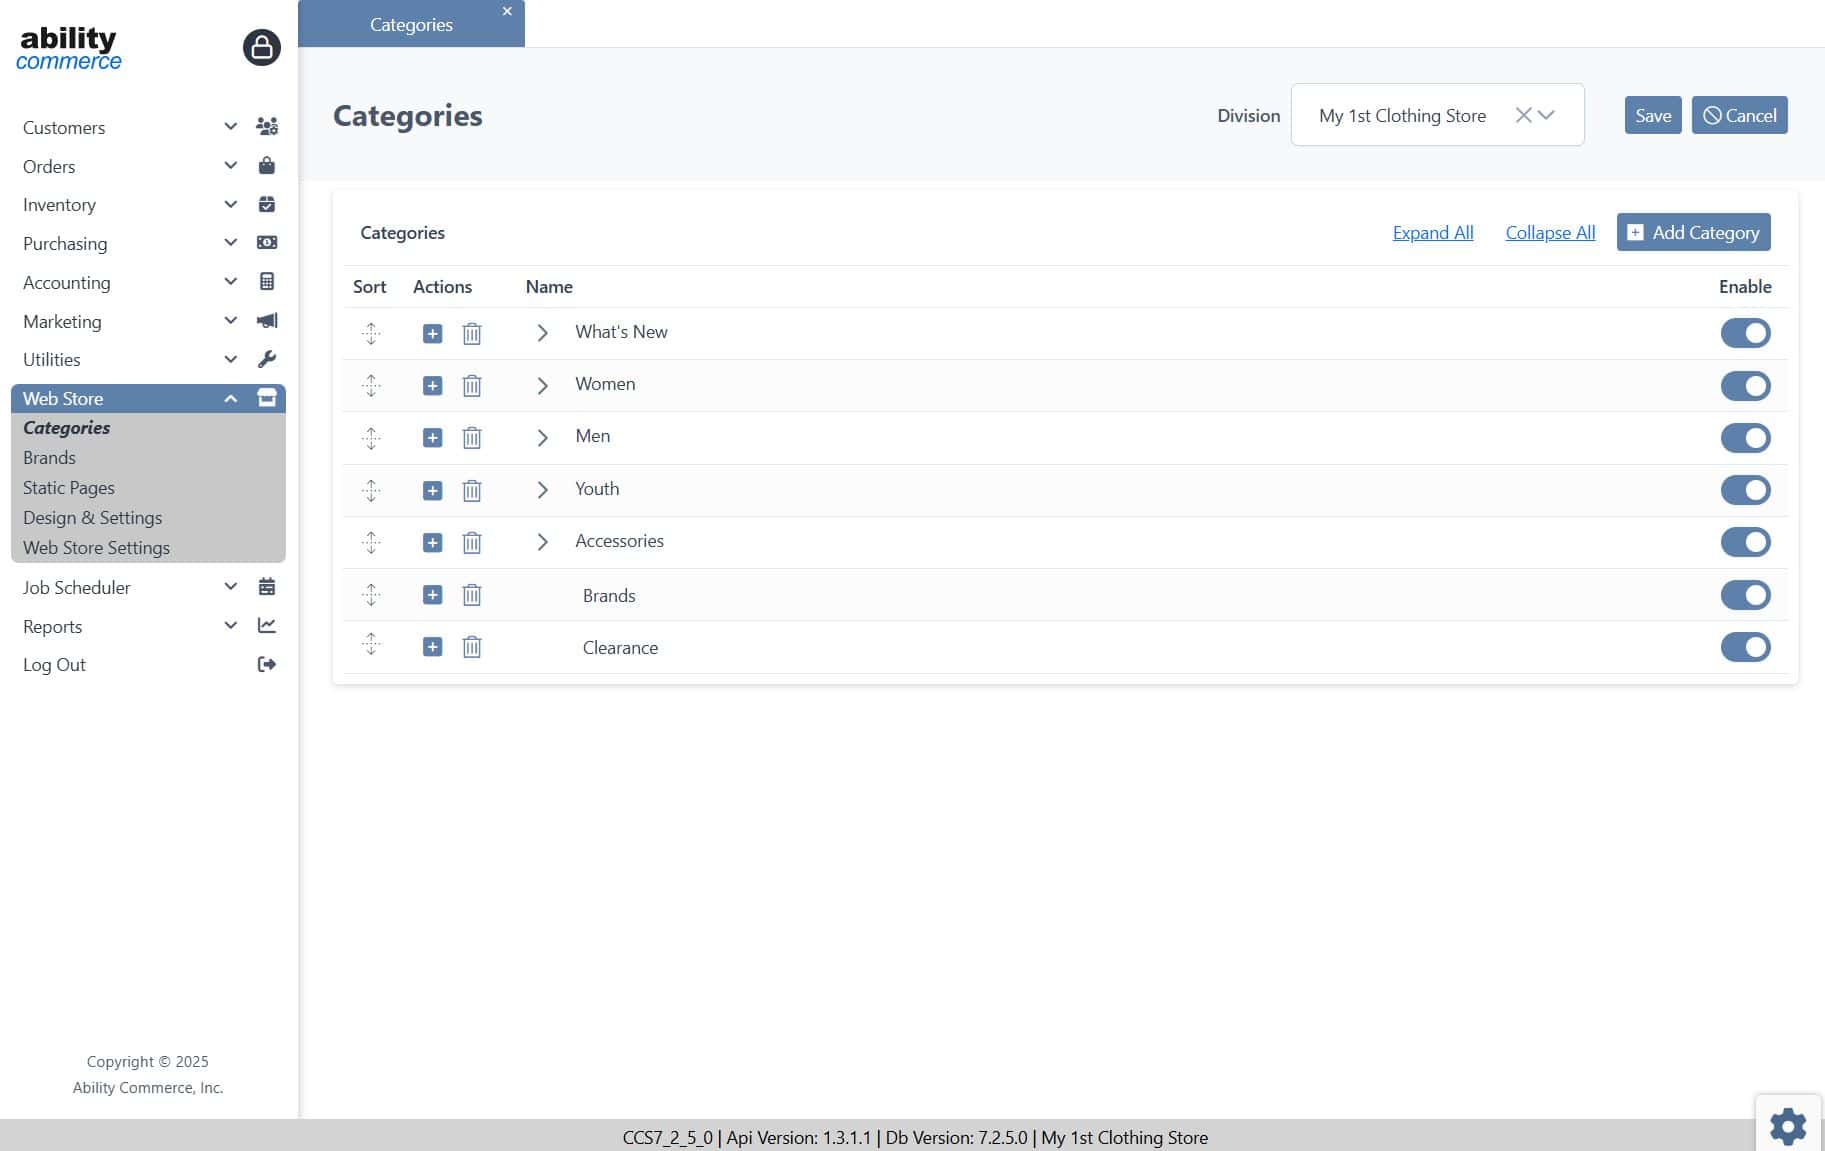Disable the Accessories enable switch

pos(1745,542)
